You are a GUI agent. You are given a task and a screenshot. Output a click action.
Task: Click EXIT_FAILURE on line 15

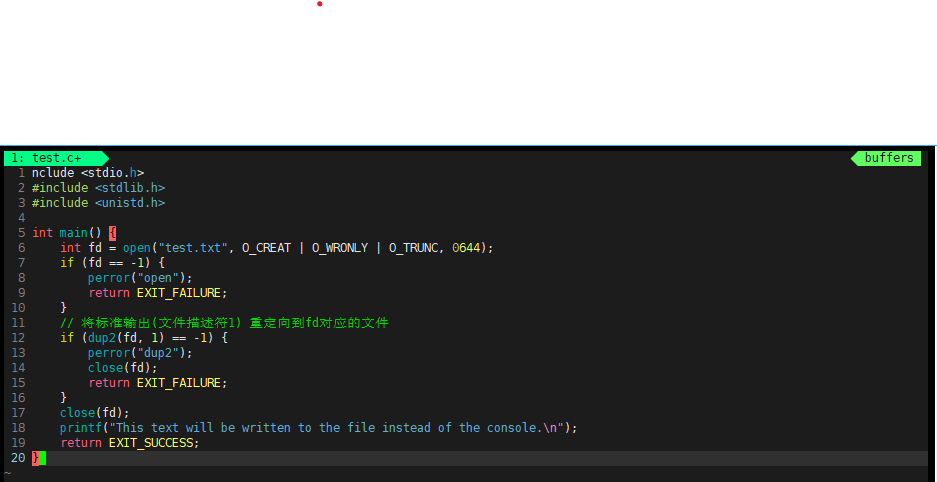click(x=179, y=383)
